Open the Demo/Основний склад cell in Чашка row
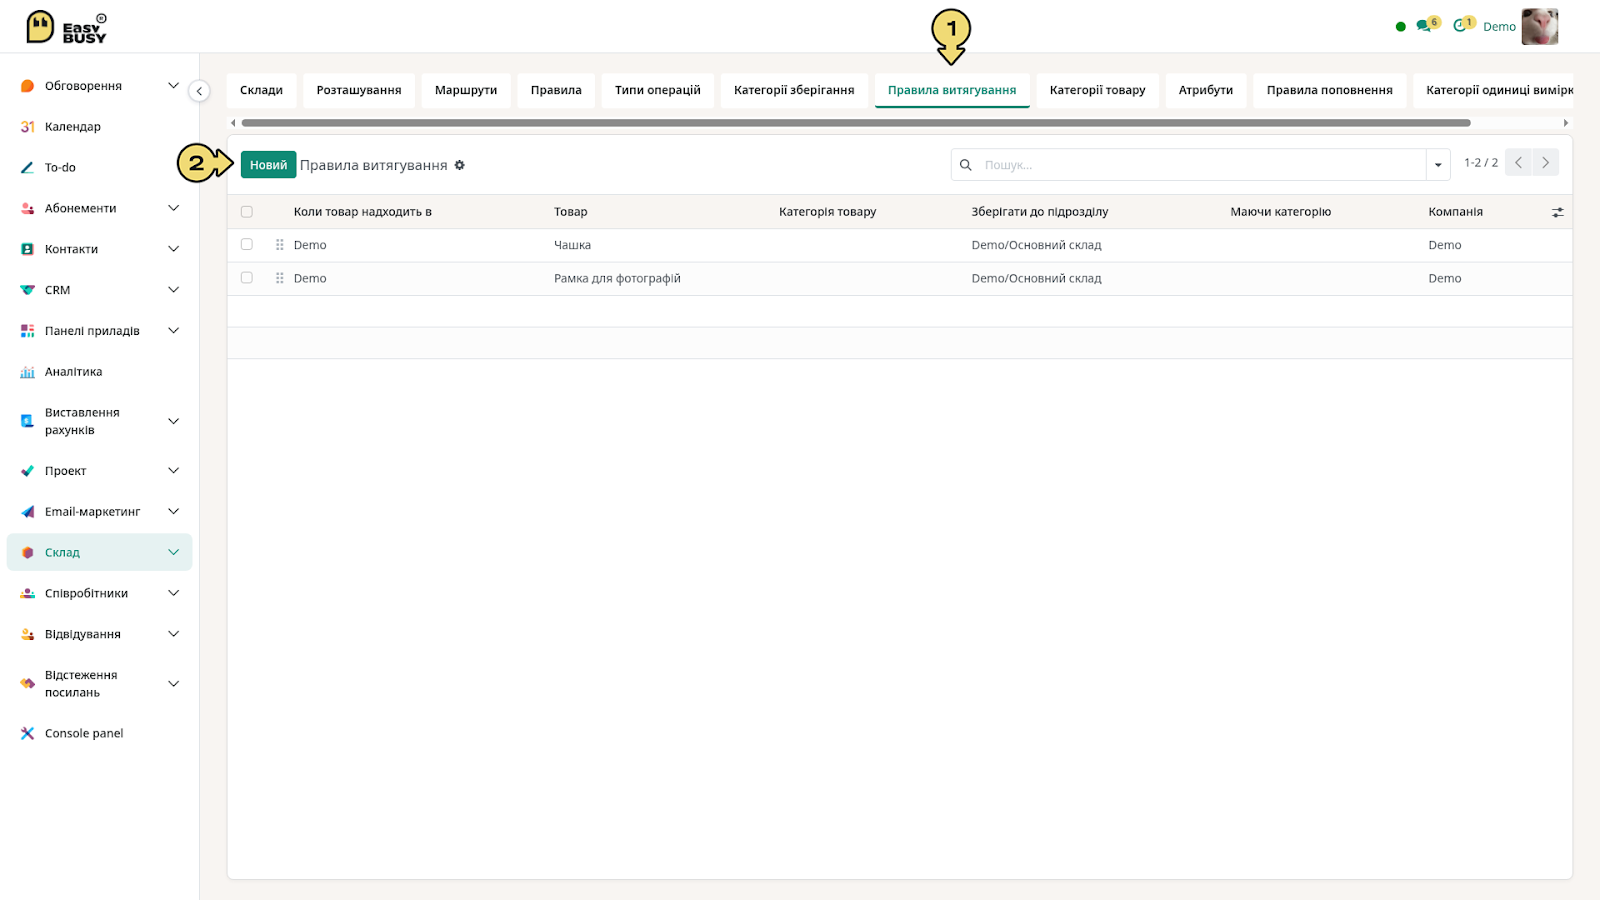The width and height of the screenshot is (1600, 900). (x=1036, y=245)
